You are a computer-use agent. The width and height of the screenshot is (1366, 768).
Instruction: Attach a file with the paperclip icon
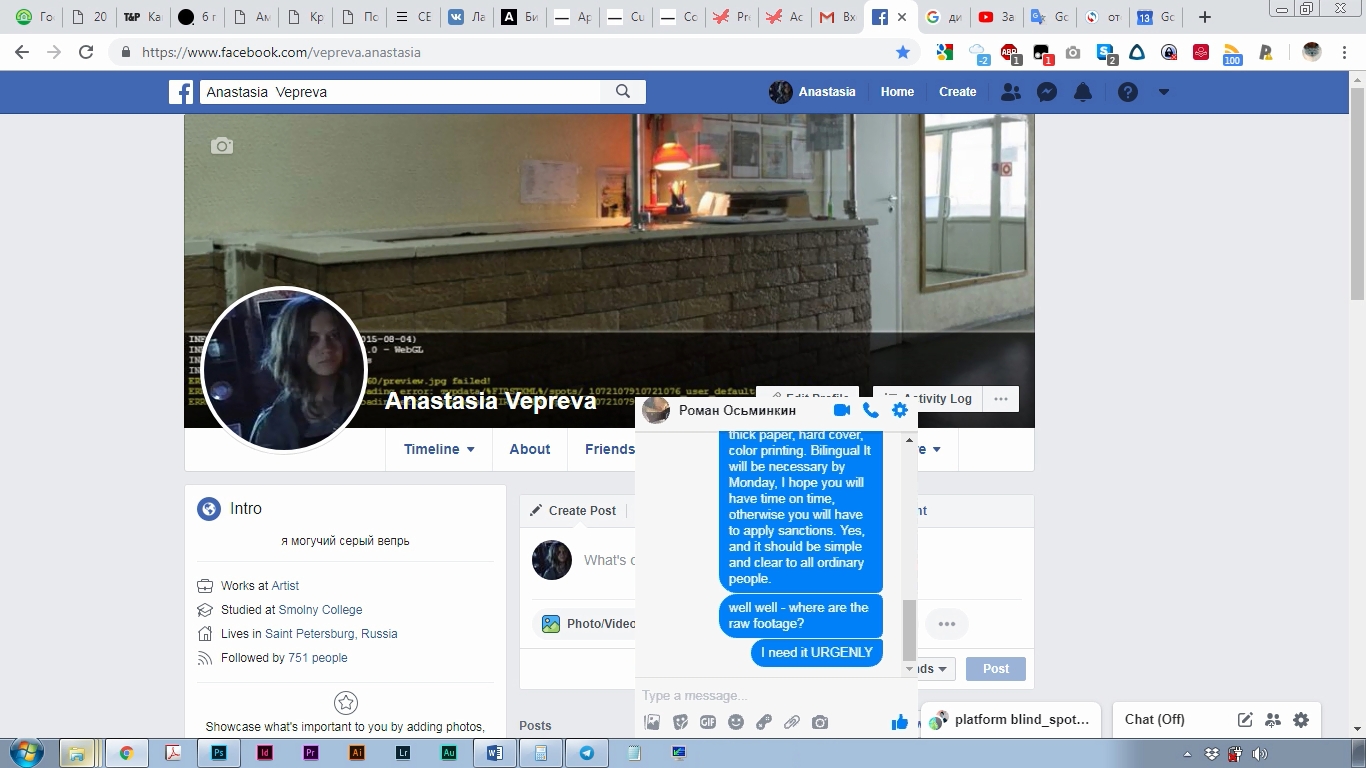pyautogui.click(x=792, y=722)
